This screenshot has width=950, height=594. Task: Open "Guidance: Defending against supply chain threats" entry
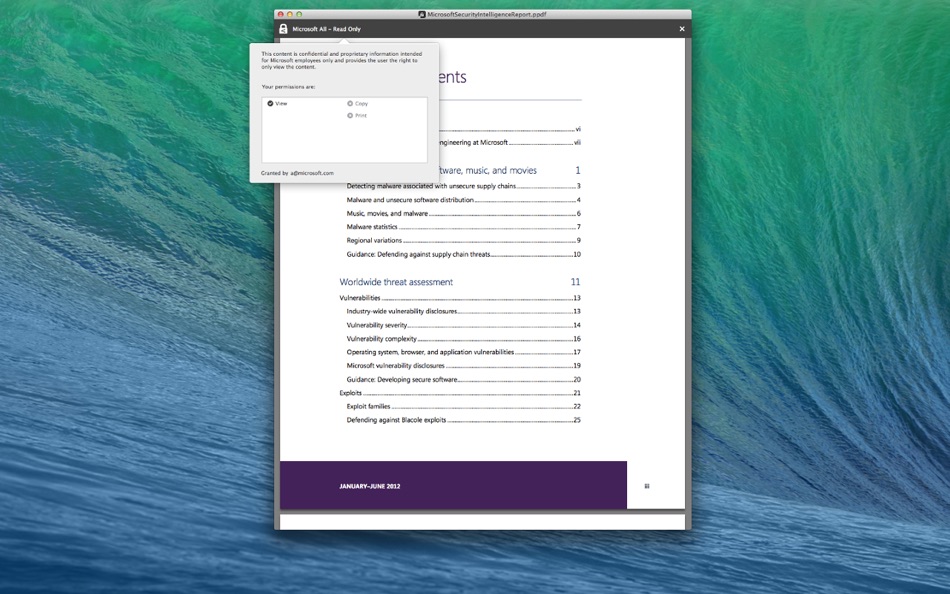click(x=463, y=254)
